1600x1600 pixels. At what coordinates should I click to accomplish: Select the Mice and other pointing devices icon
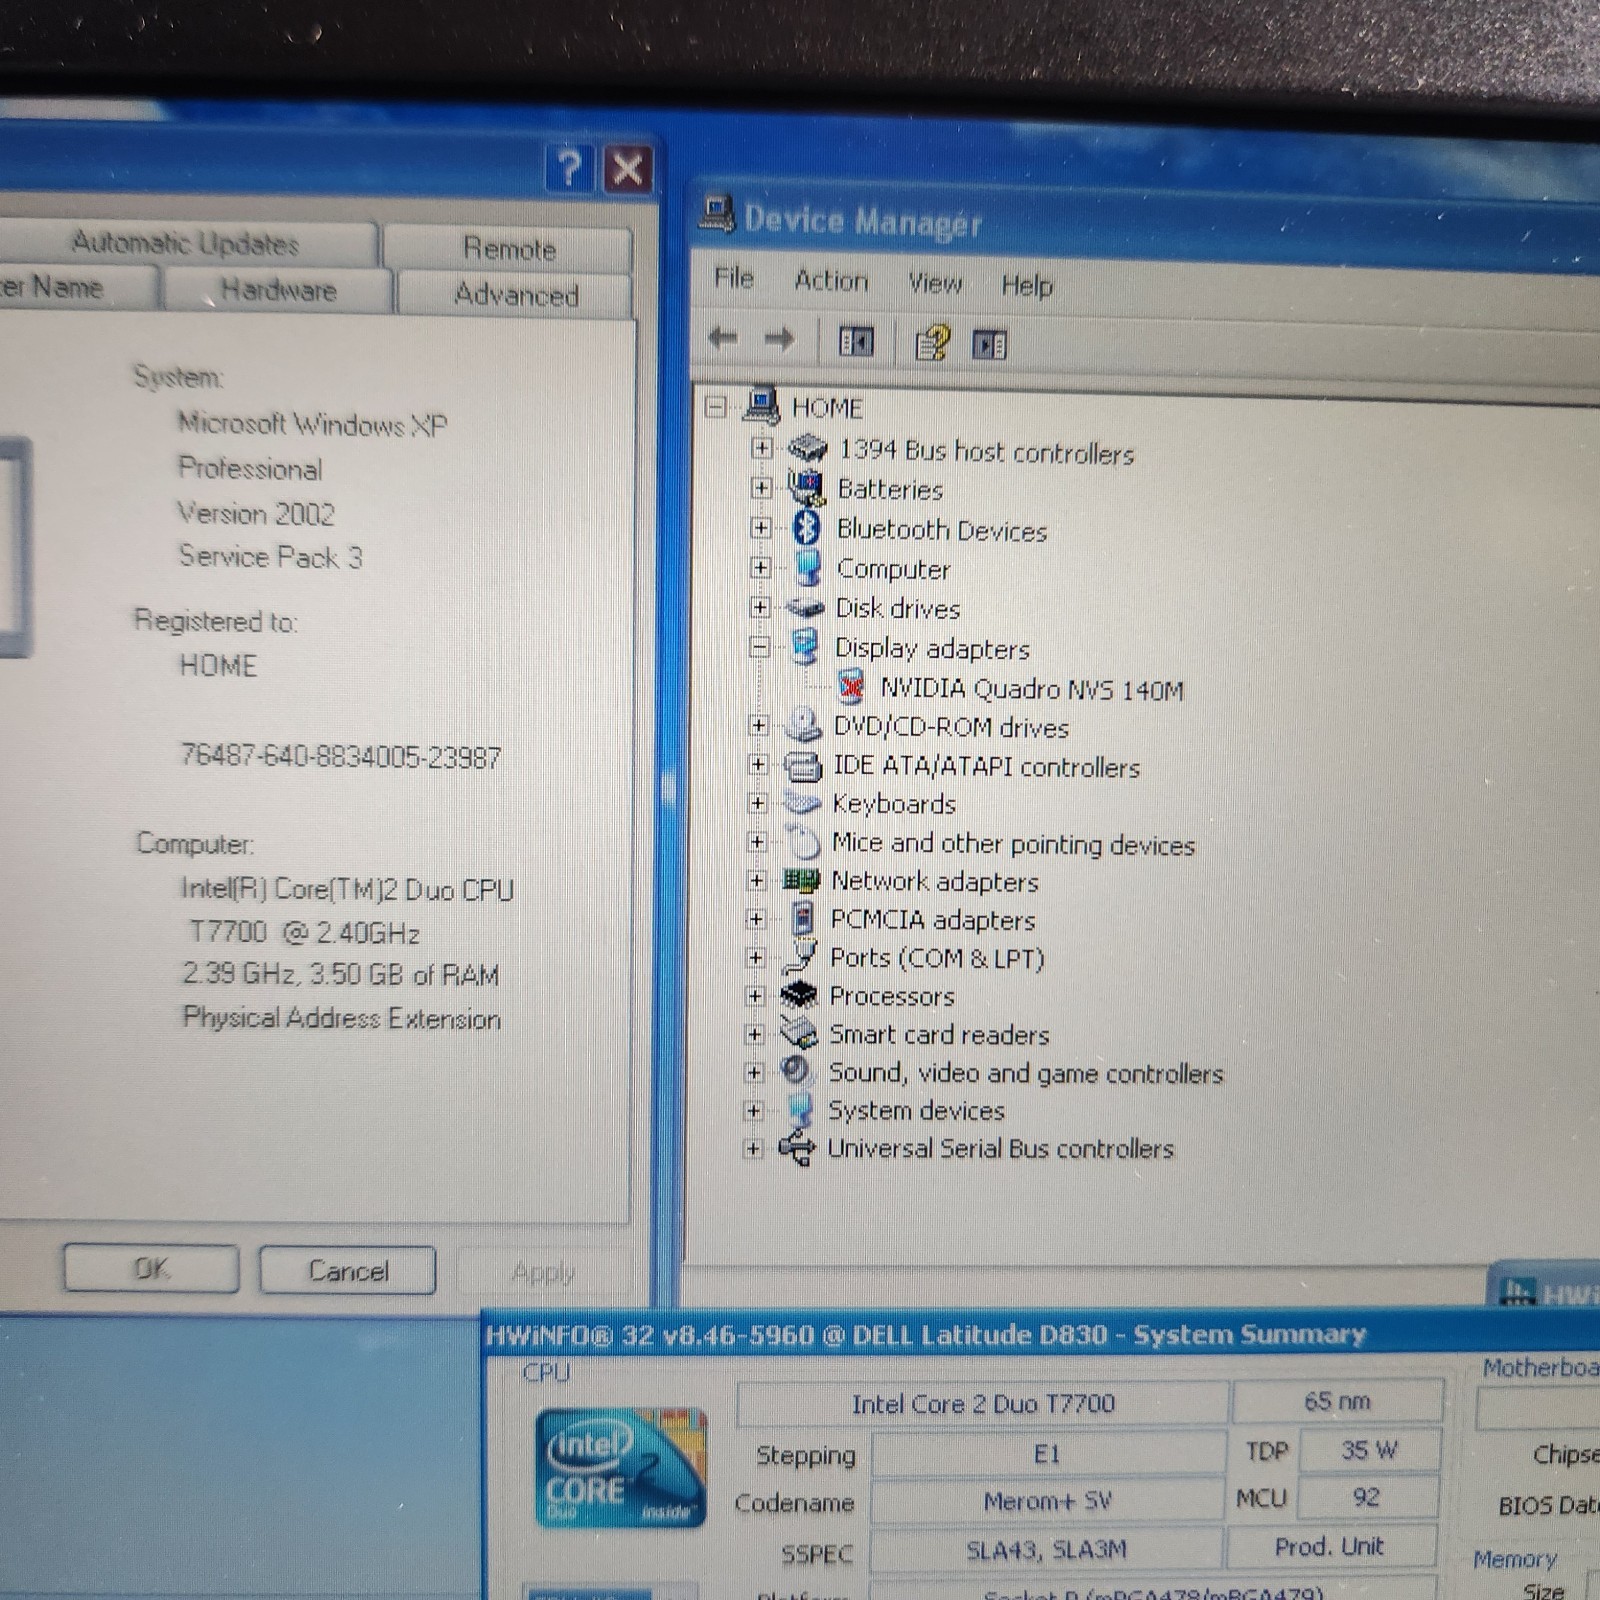802,842
